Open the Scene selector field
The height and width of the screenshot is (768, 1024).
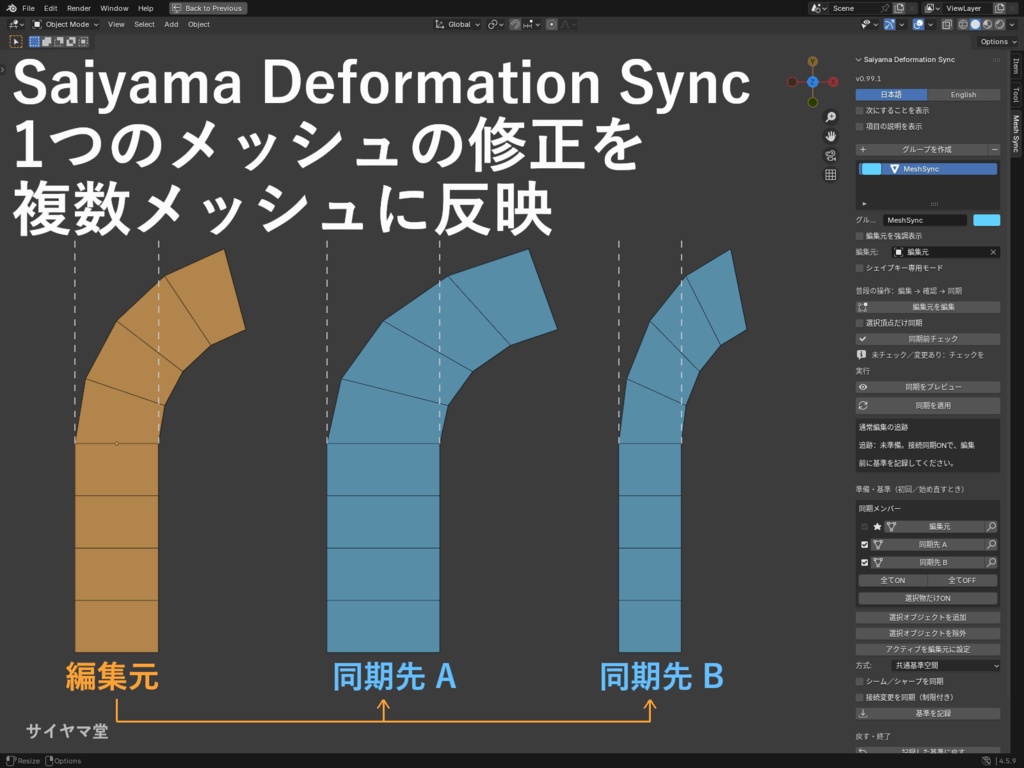tap(858, 8)
